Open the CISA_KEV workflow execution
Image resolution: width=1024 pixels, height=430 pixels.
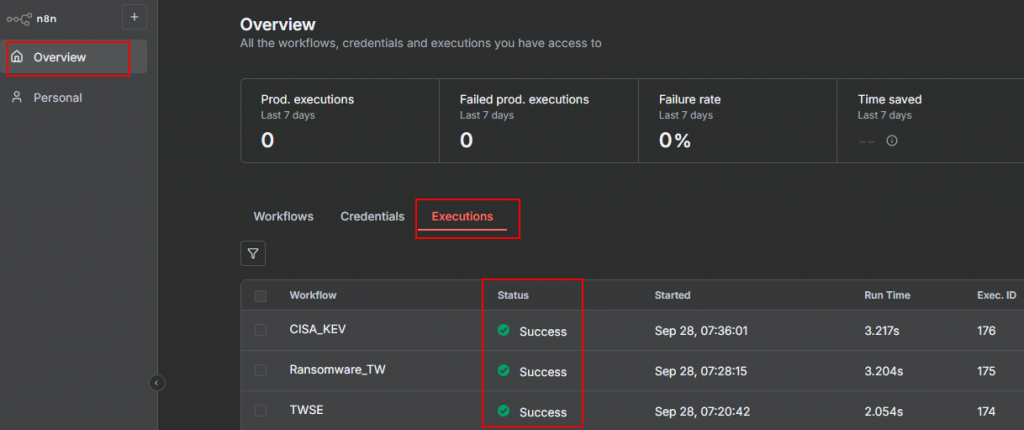point(317,331)
